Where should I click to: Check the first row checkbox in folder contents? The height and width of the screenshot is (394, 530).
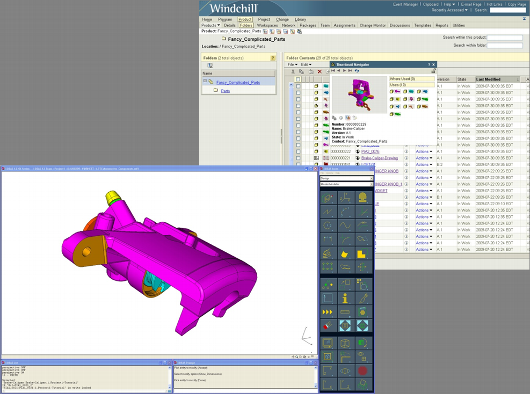(x=298, y=86)
